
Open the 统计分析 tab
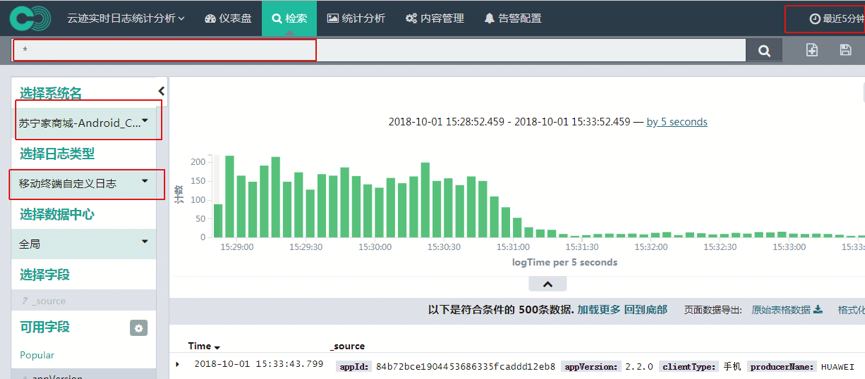pos(355,18)
